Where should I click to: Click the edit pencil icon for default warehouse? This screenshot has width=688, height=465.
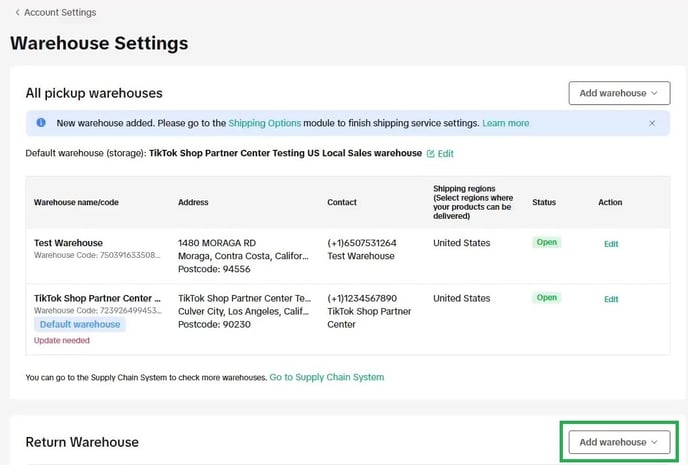click(430, 154)
